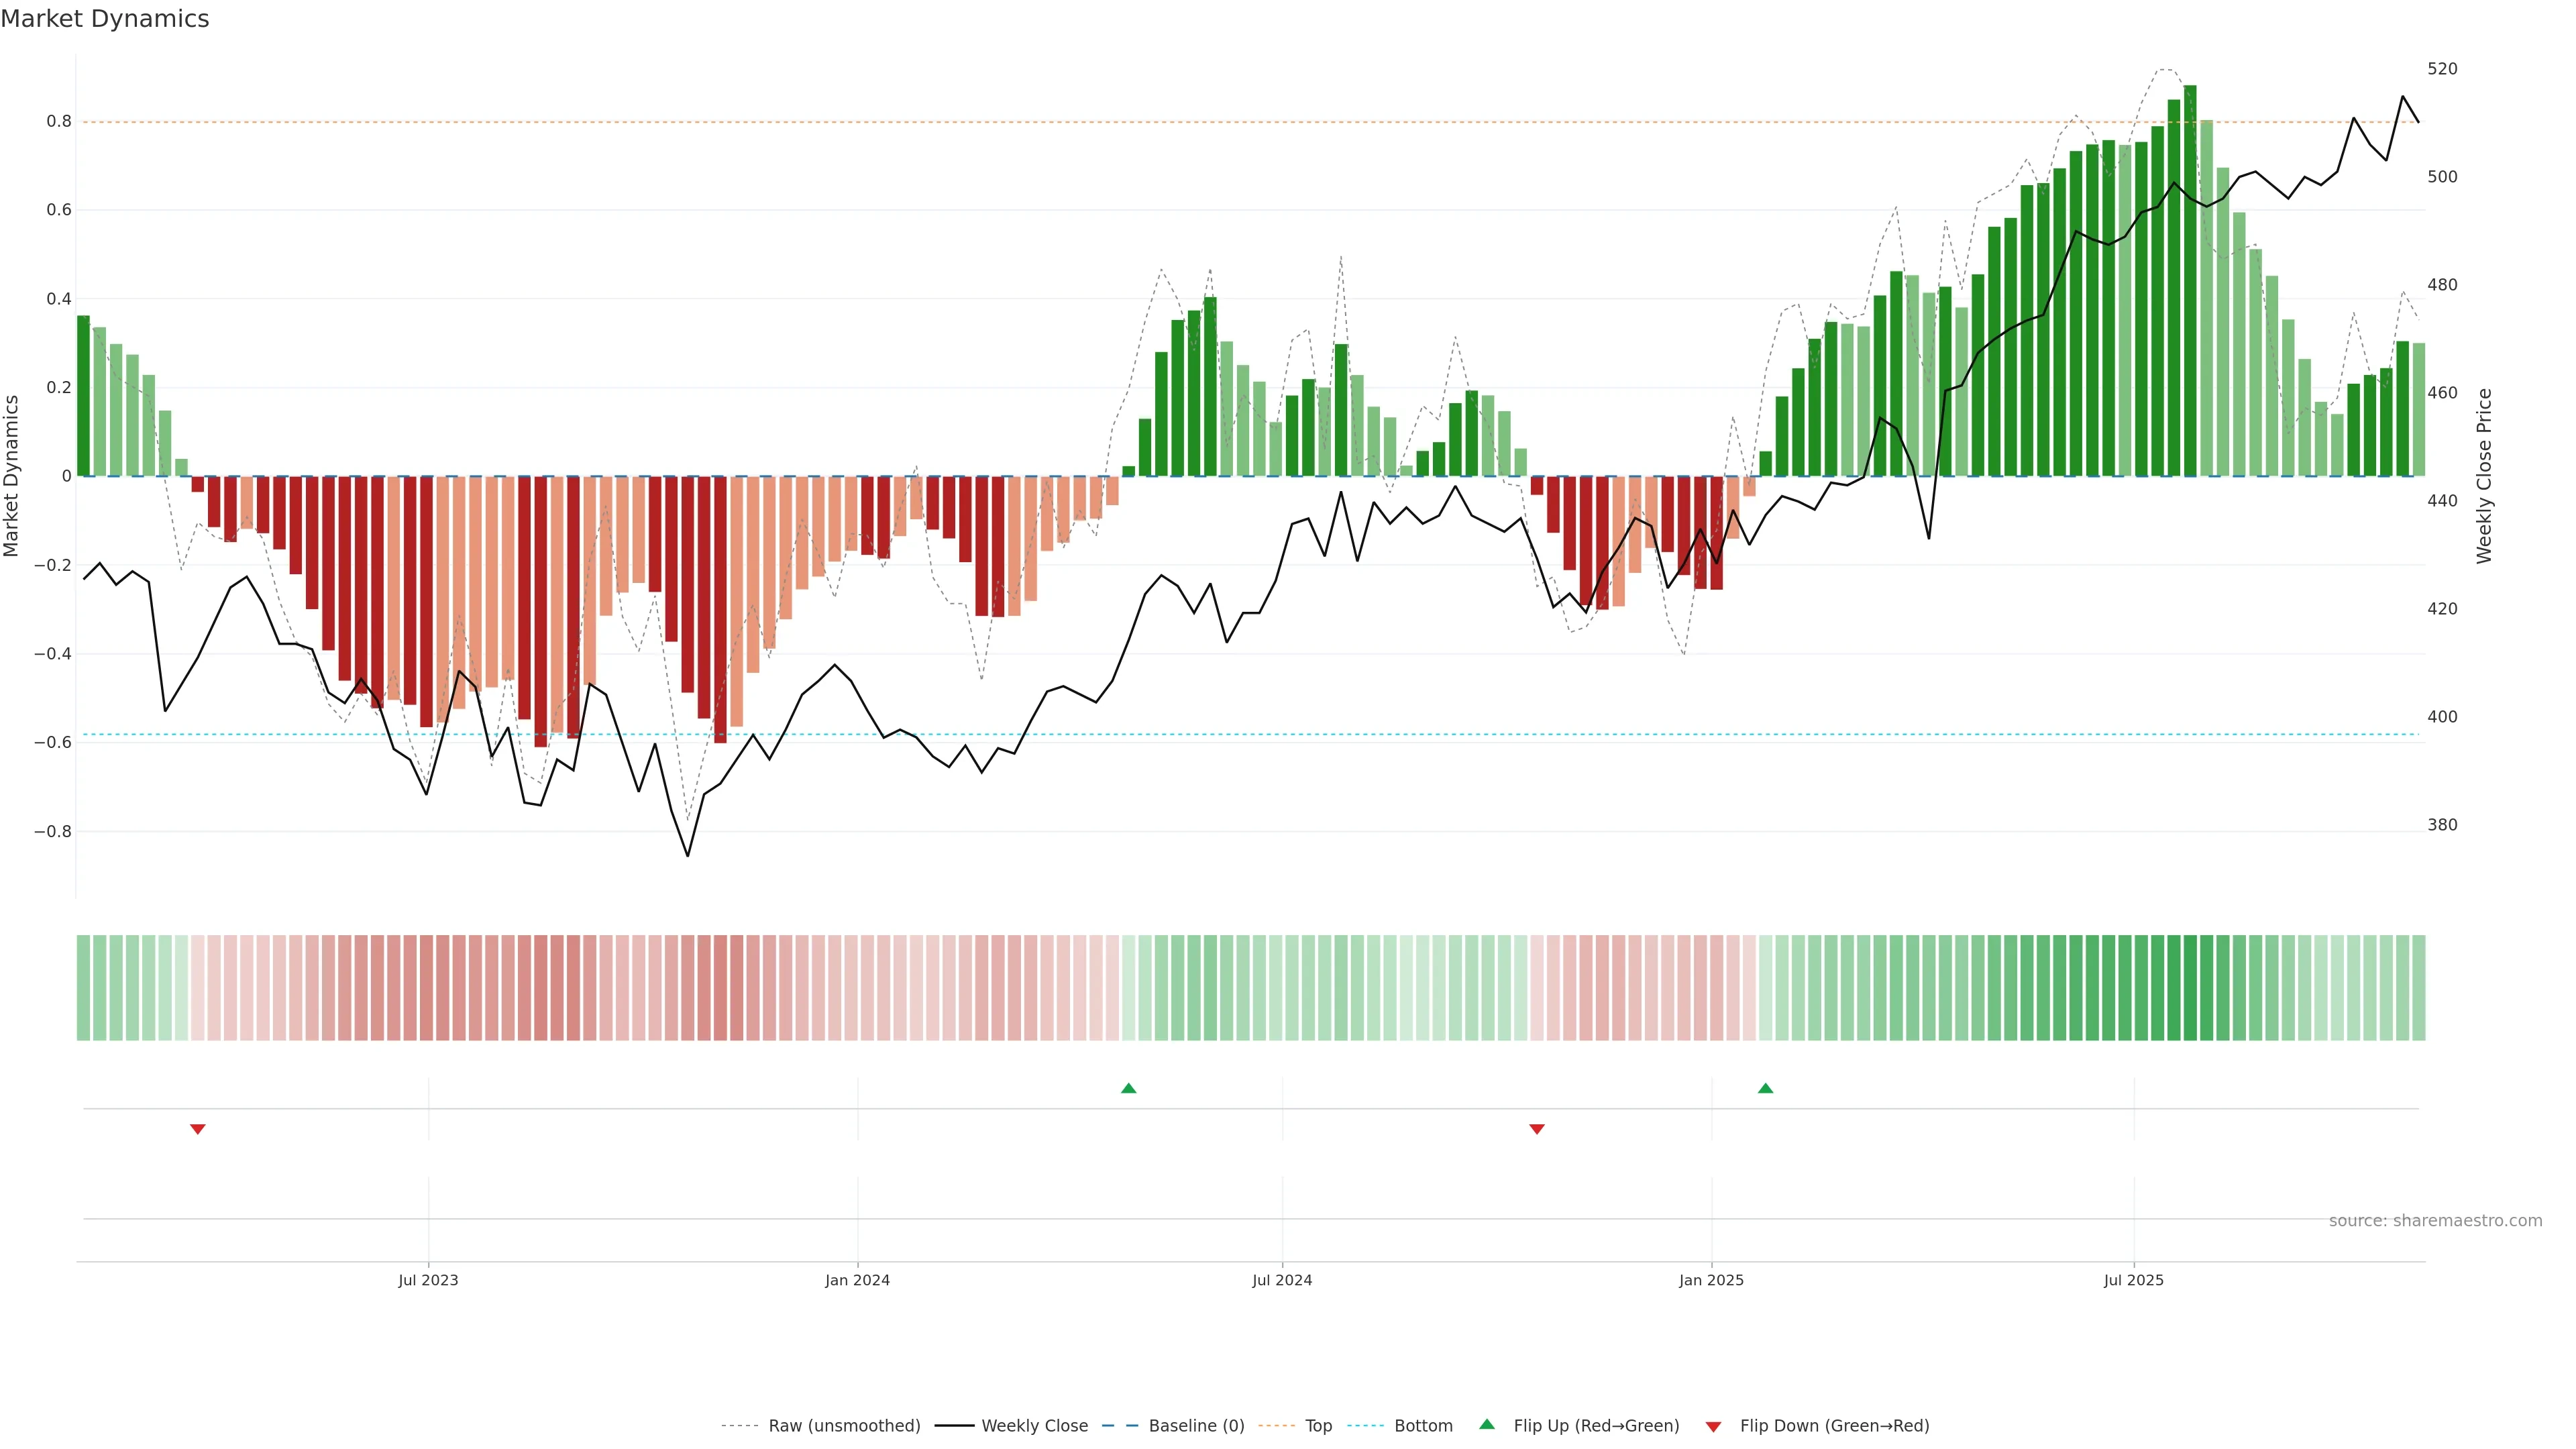Click the Flip Up triangle in the legend
This screenshot has height=1449, width=2576.
tap(1486, 1424)
